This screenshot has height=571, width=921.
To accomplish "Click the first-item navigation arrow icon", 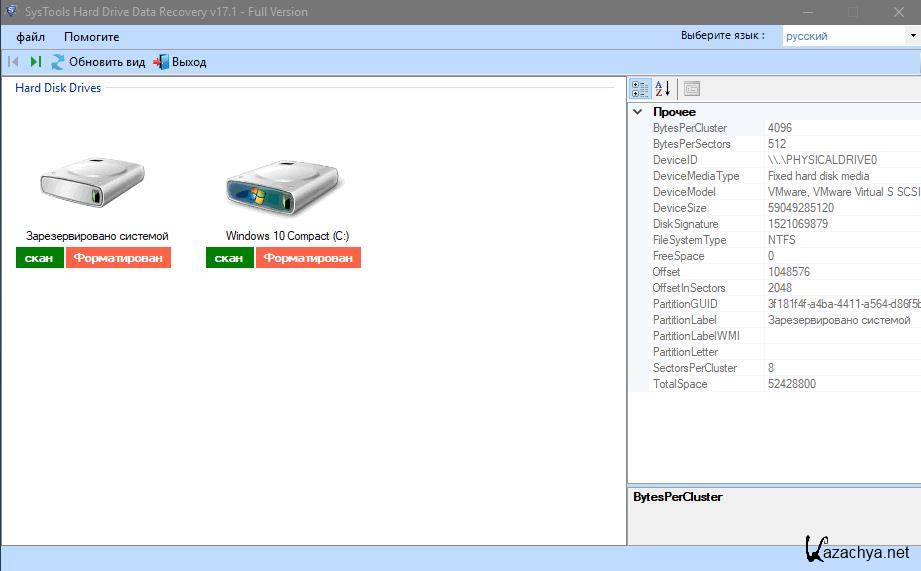I will point(14,62).
